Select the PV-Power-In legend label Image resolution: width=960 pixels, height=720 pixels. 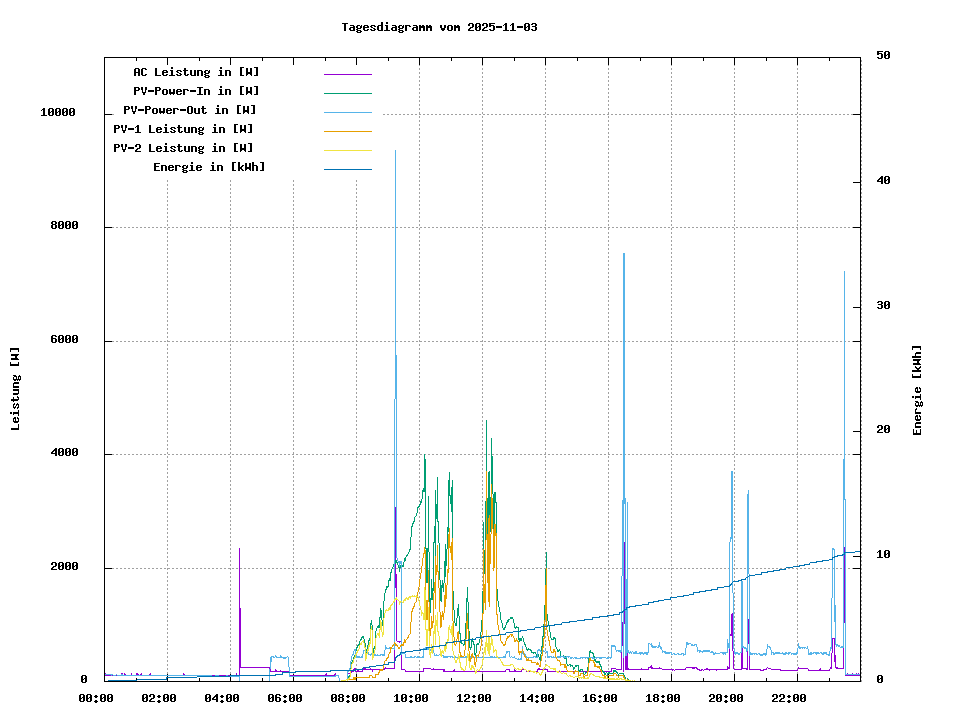point(196,91)
